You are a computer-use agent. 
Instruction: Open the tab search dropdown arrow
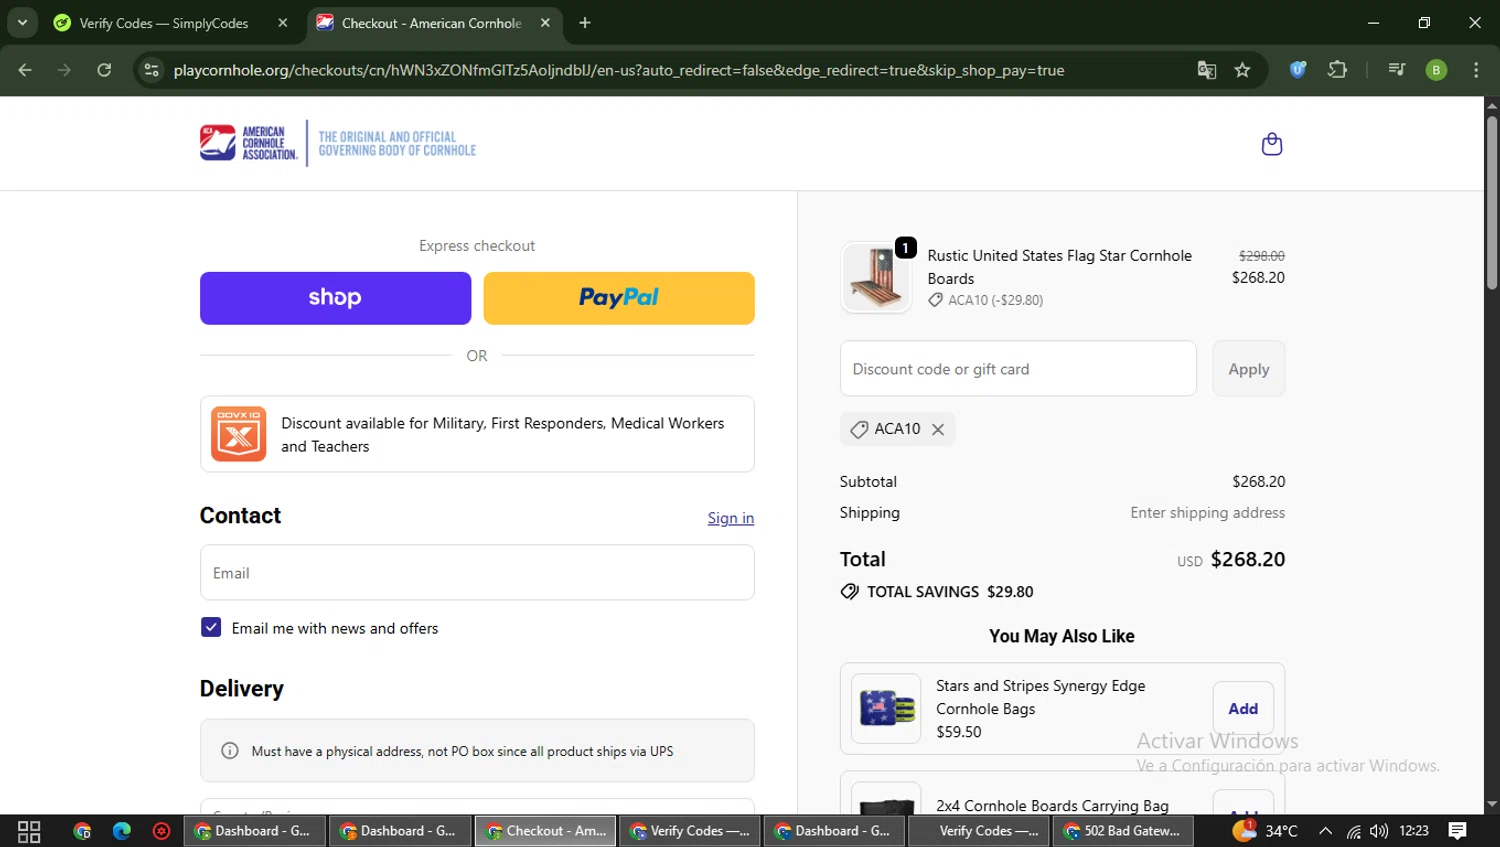[x=22, y=23]
